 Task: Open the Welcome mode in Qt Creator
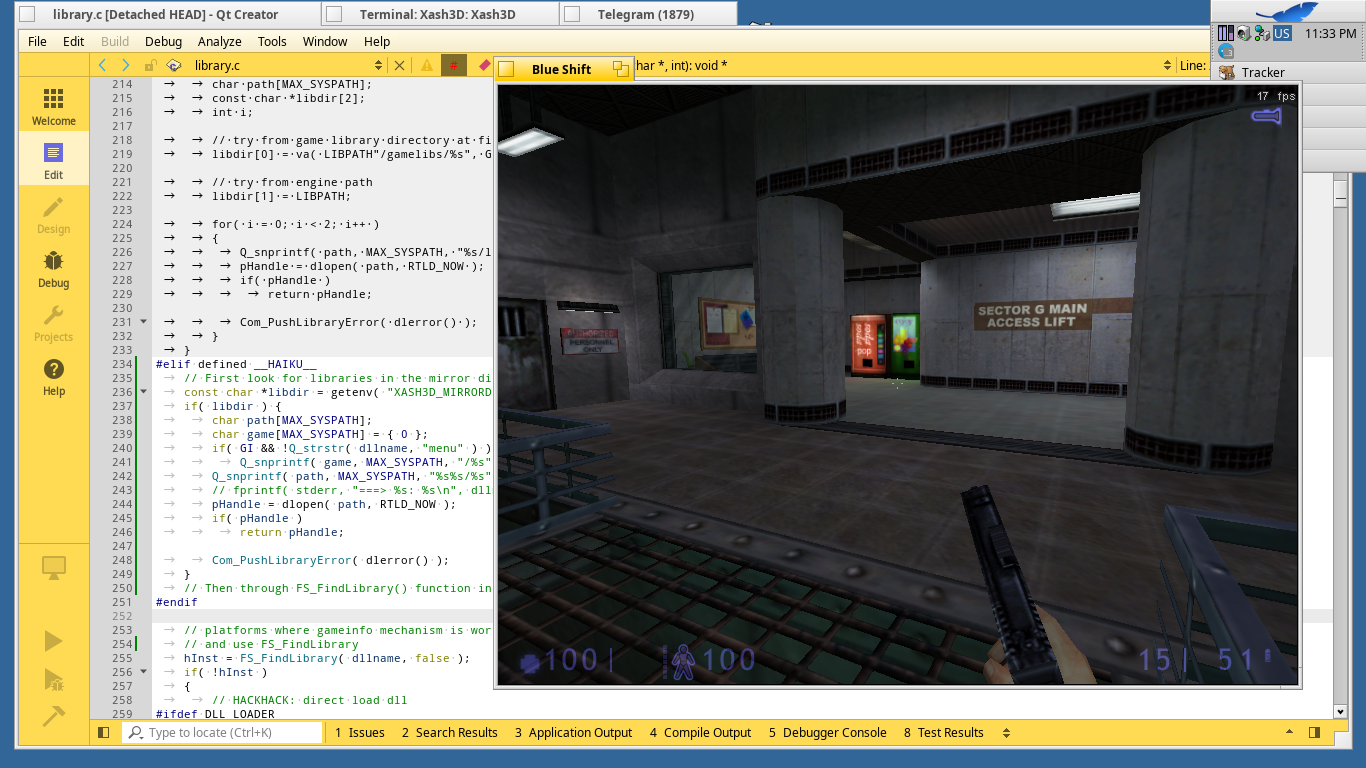click(x=54, y=106)
